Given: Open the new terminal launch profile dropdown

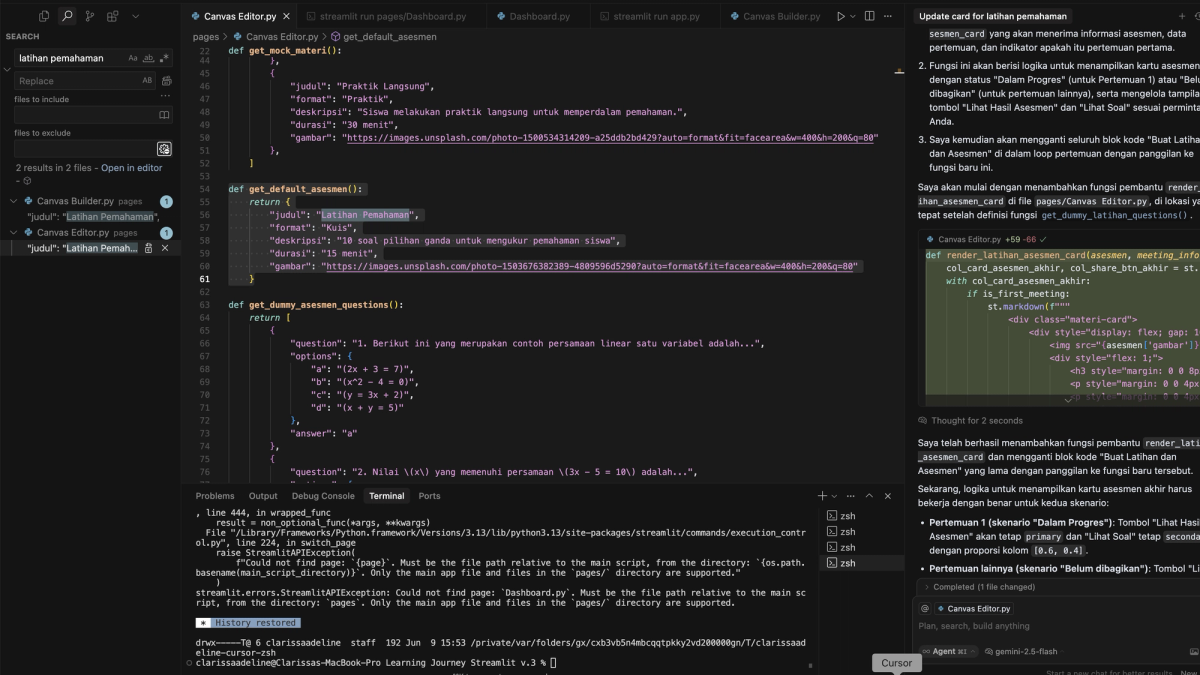Looking at the screenshot, I should click(x=834, y=496).
